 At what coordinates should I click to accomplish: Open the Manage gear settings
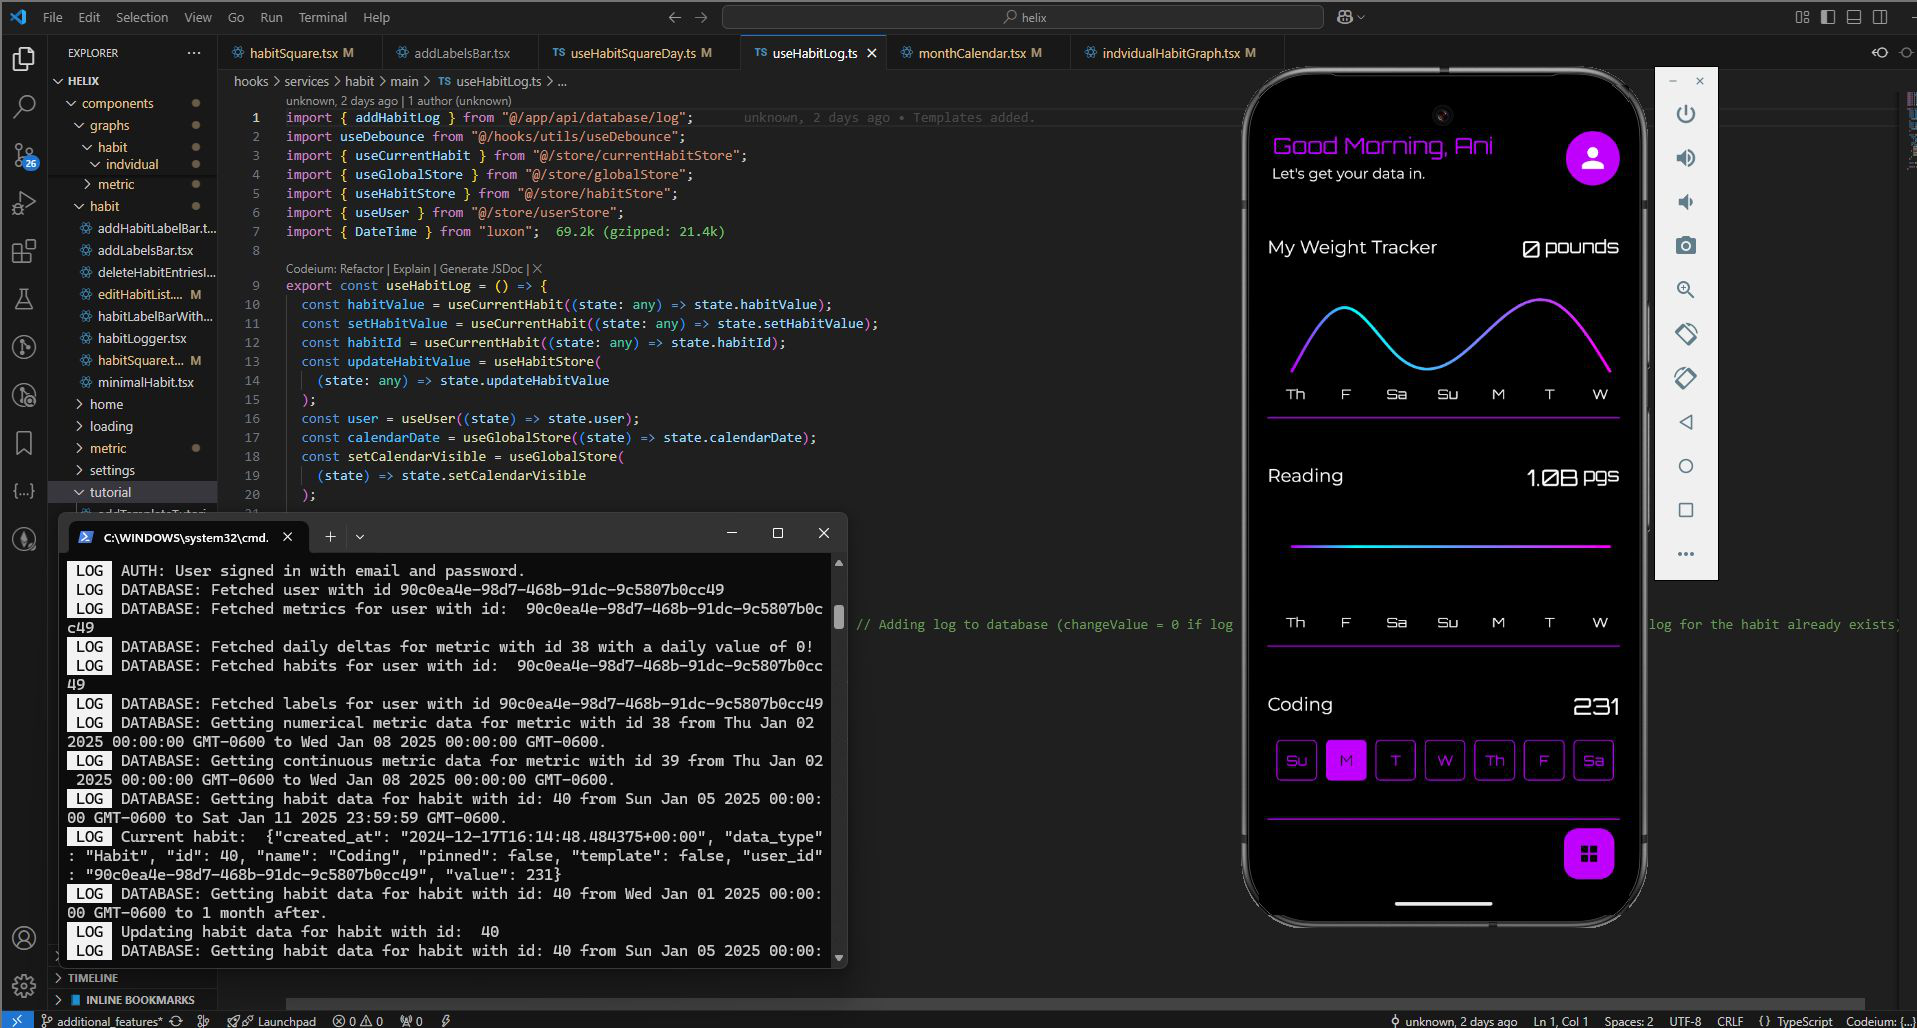click(24, 985)
